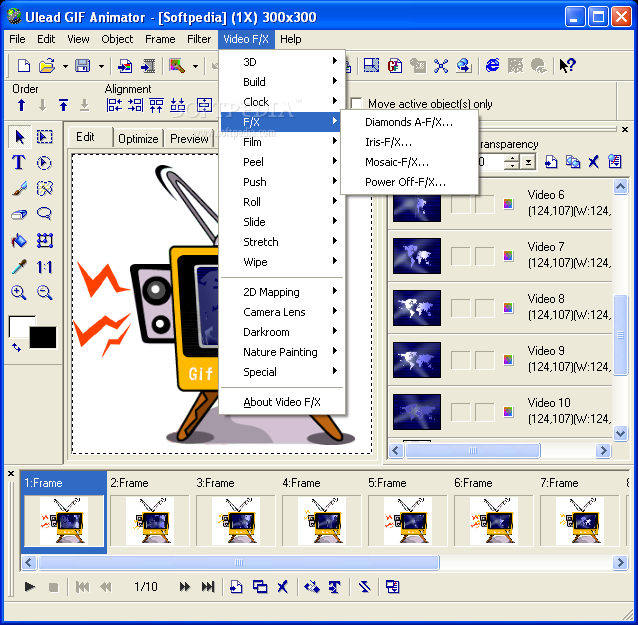This screenshot has width=638, height=625.
Task: Select the Eraser tool
Action: click(x=19, y=214)
